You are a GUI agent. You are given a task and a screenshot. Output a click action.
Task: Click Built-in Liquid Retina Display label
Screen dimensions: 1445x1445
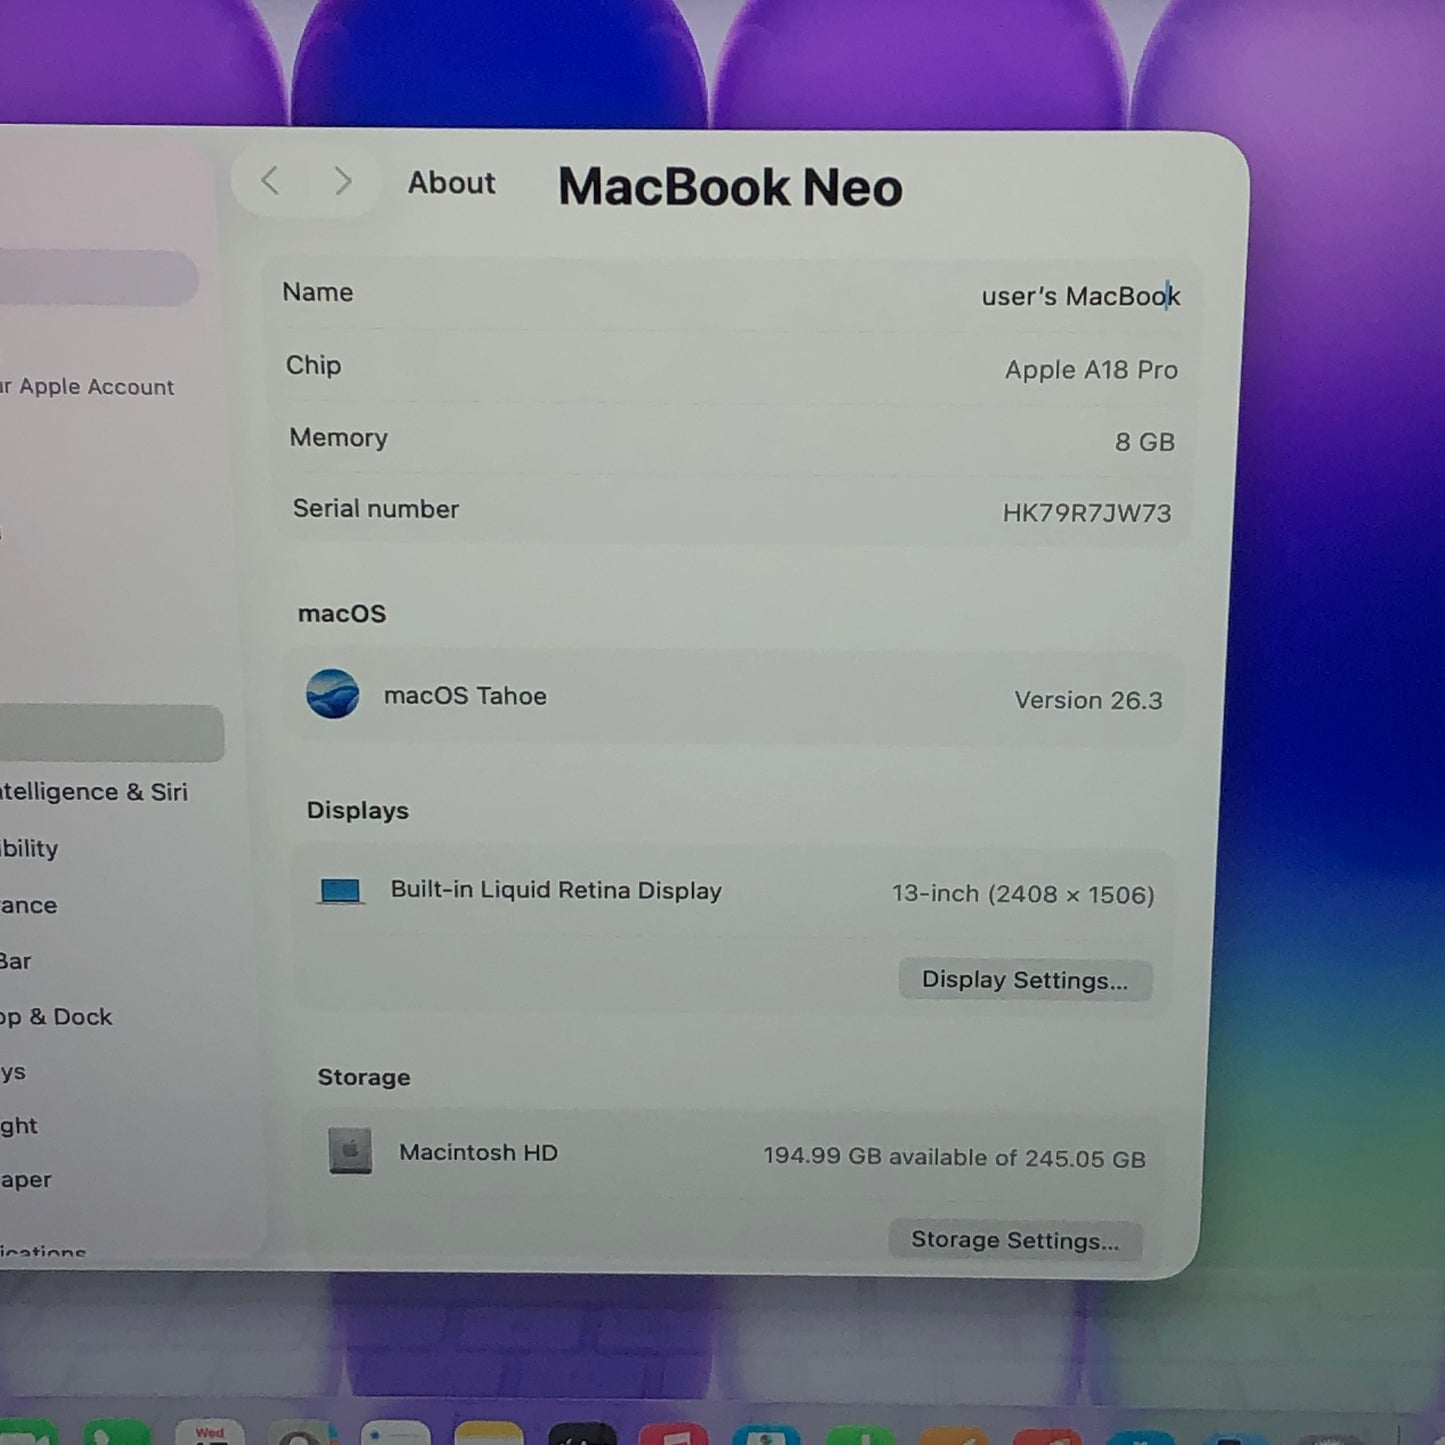(556, 890)
